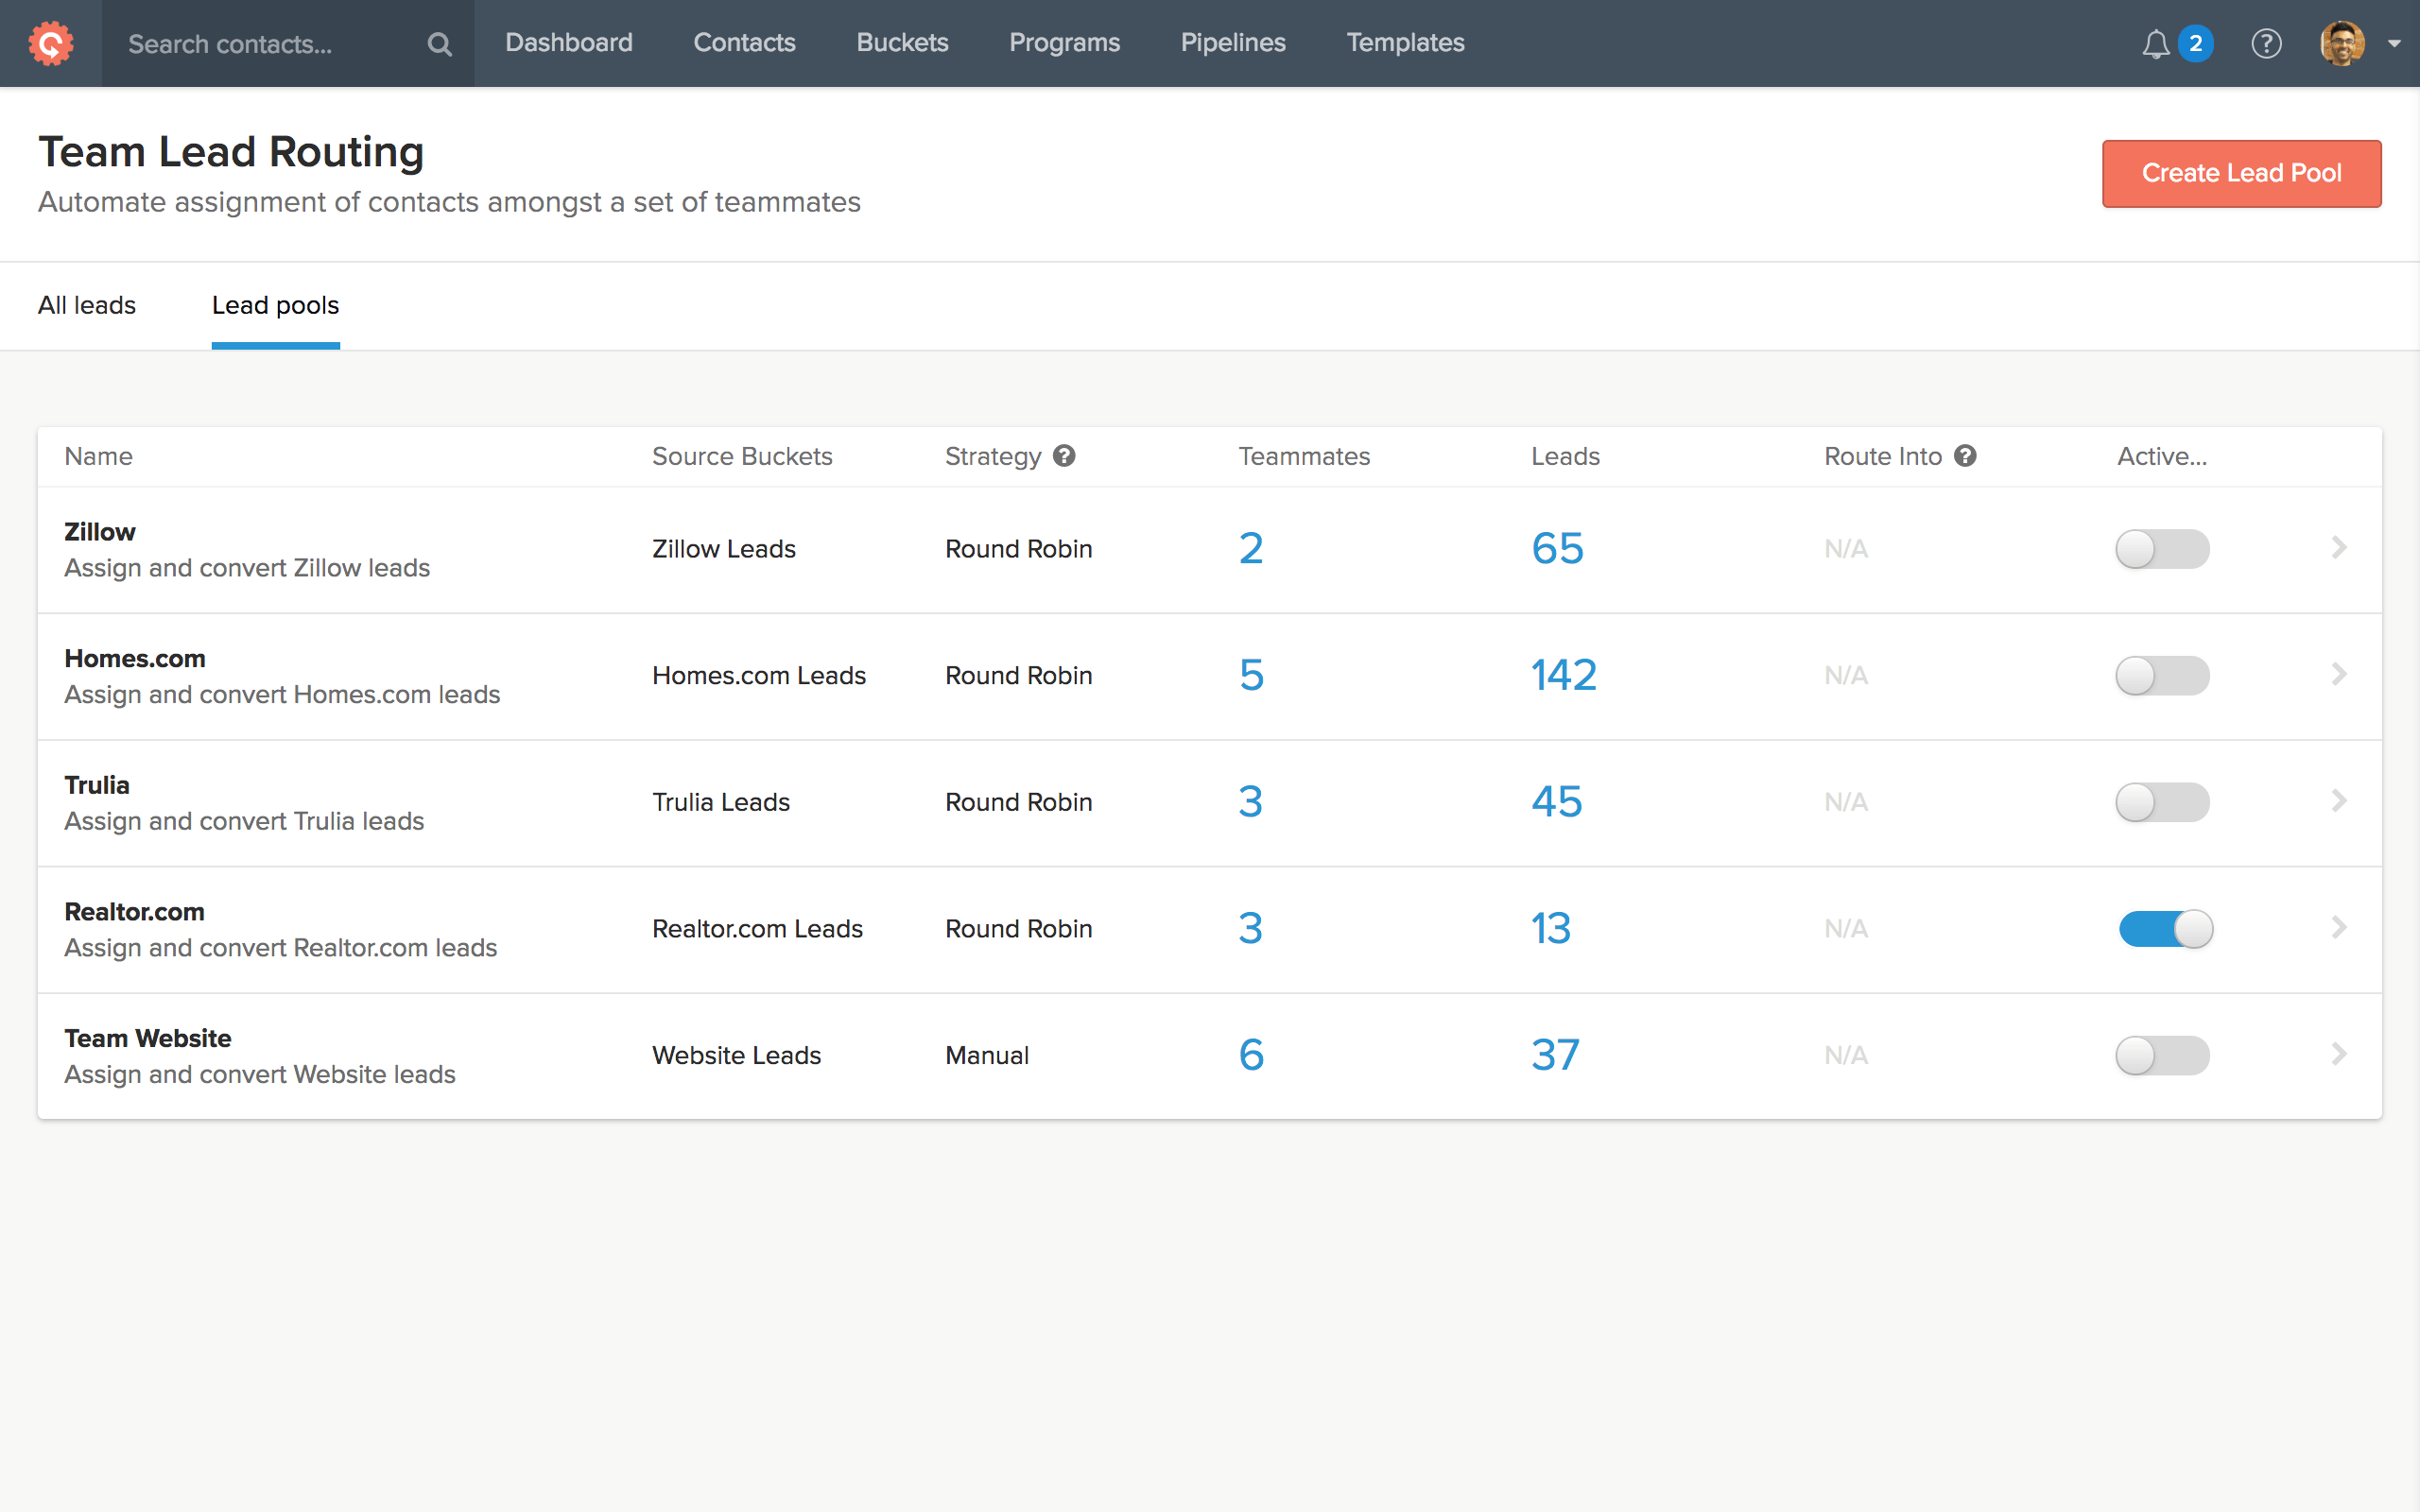
Task: Click Trulia's leads count 45
Action: (1557, 801)
